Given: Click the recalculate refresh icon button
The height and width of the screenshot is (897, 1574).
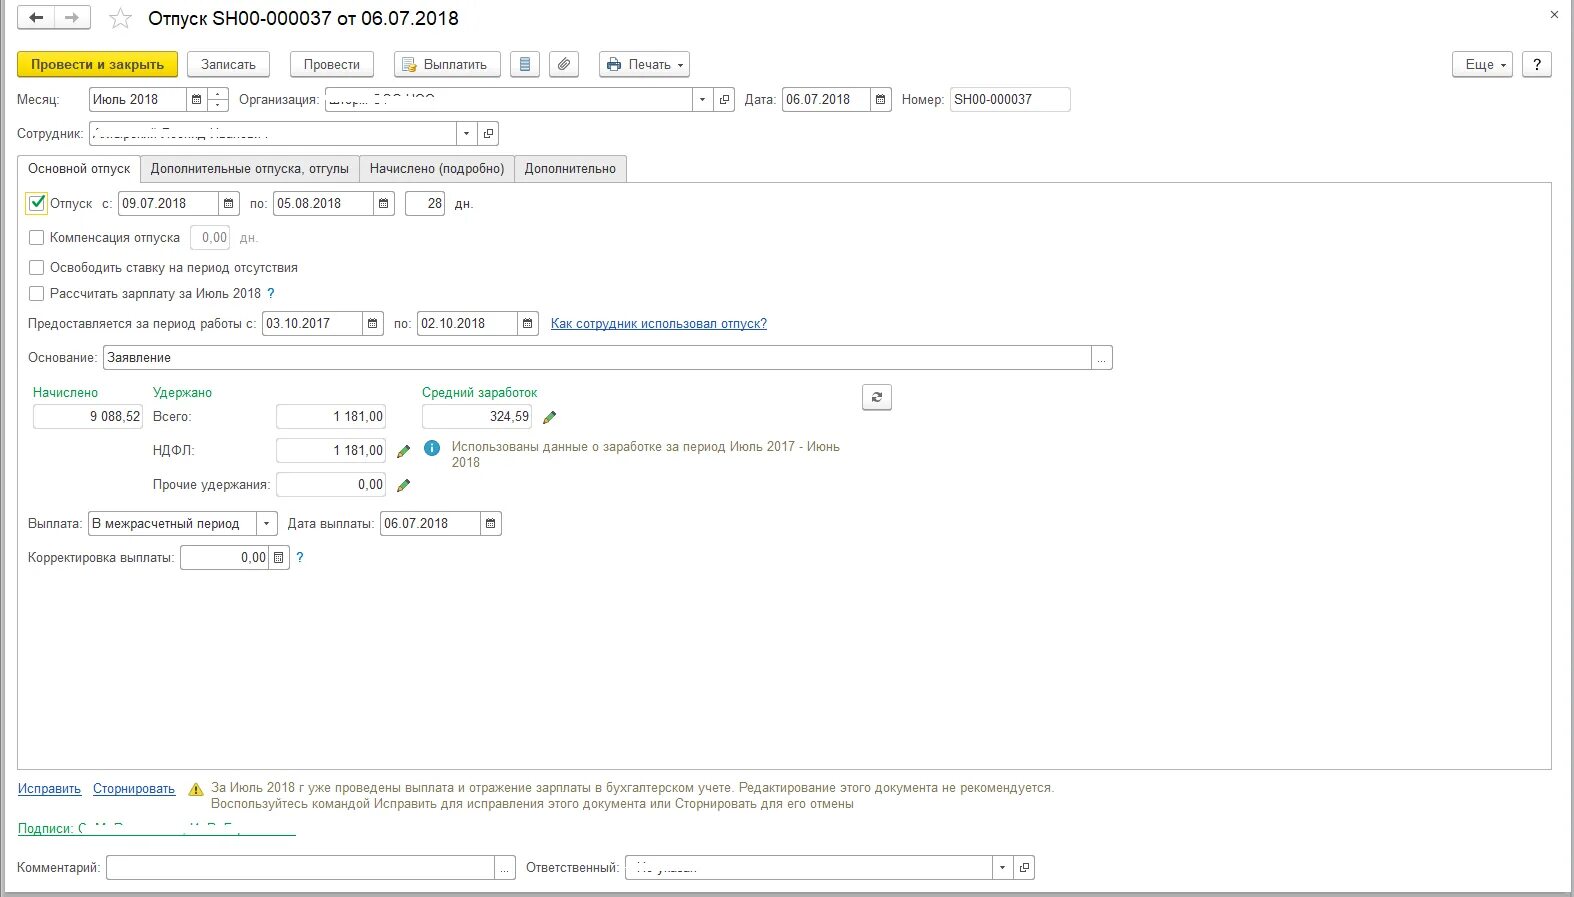Looking at the screenshot, I should [877, 397].
